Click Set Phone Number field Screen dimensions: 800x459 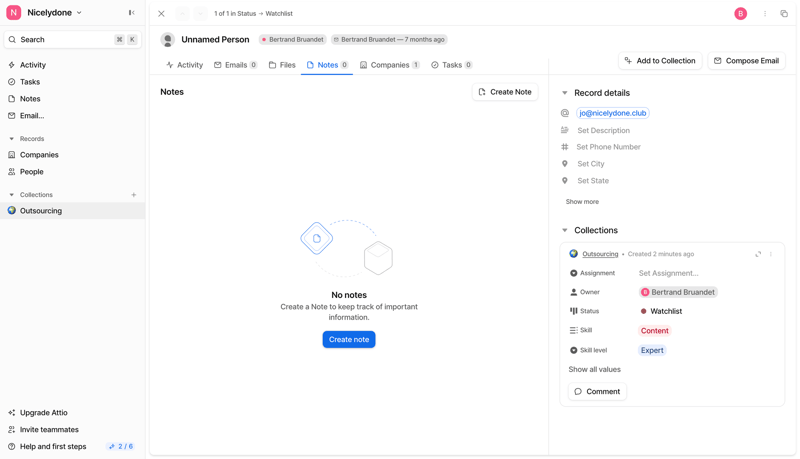click(x=608, y=147)
